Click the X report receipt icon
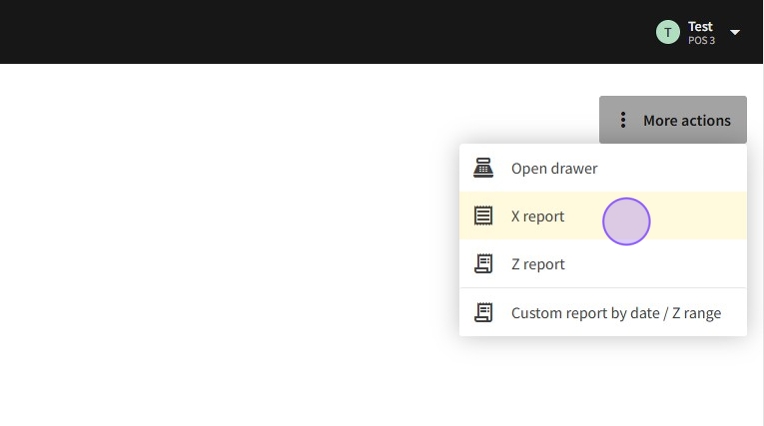 [483, 216]
